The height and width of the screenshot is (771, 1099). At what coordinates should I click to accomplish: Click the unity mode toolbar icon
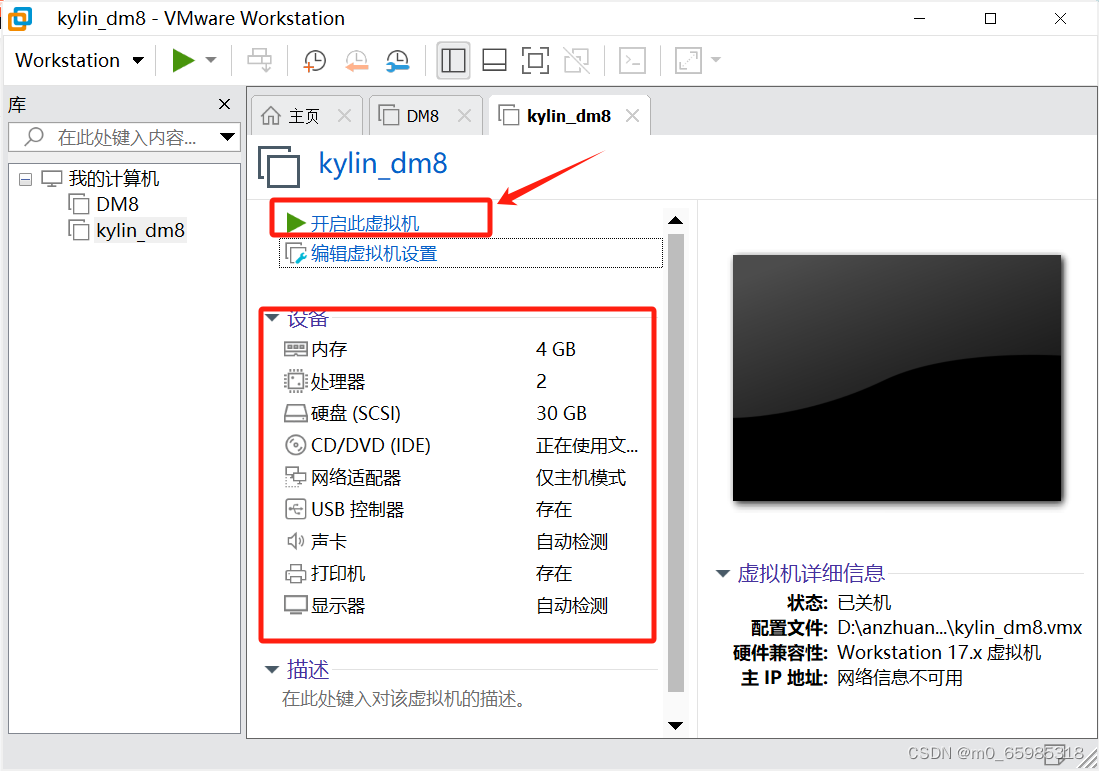coord(576,60)
